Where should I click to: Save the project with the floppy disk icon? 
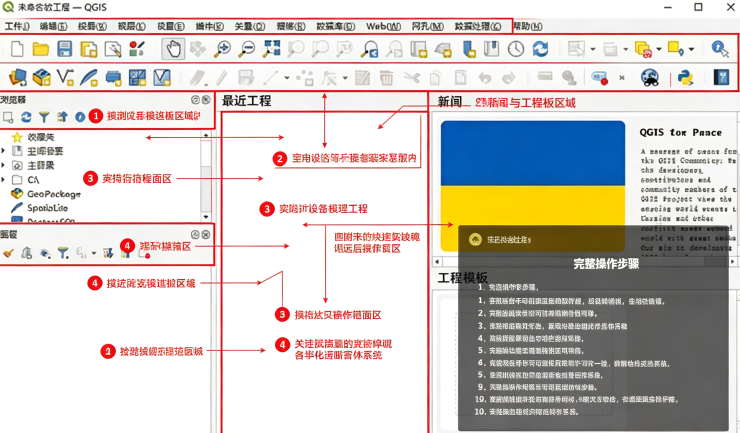pos(65,49)
